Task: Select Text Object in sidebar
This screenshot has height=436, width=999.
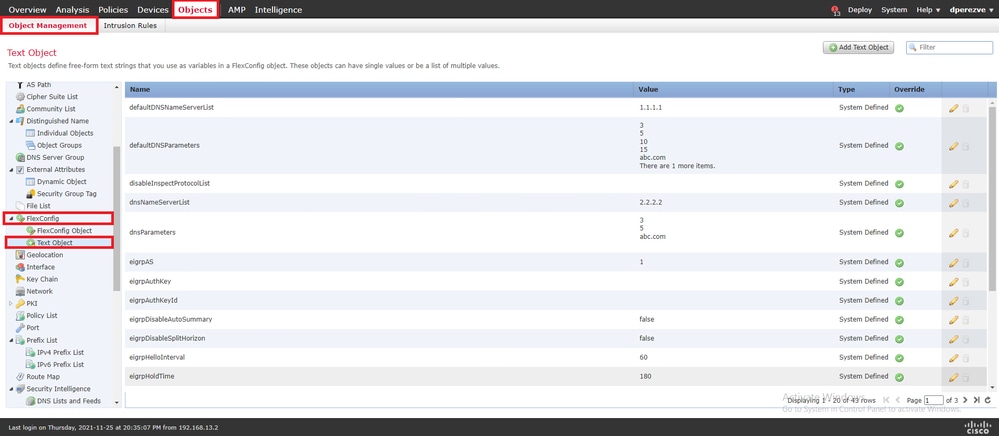Action: tap(54, 243)
